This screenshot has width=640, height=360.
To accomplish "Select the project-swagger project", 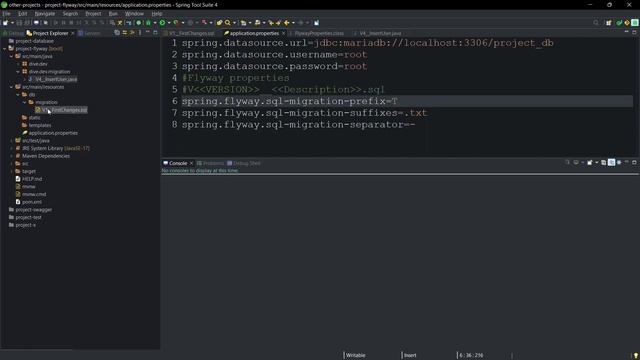I will click(x=33, y=210).
